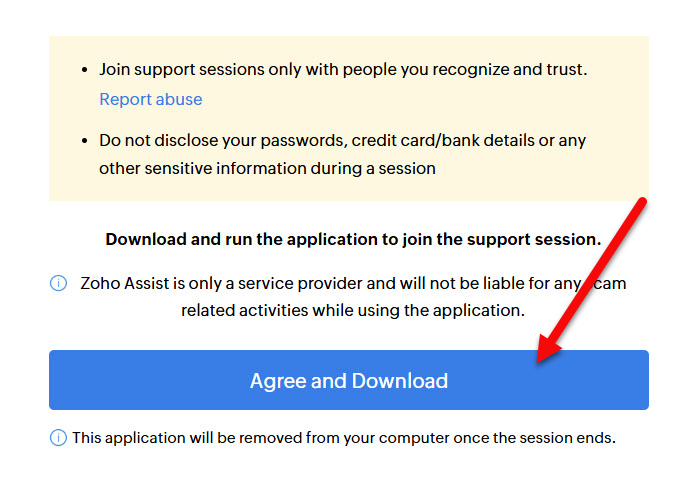Click the phrase 'recognize and trust'

510,69
